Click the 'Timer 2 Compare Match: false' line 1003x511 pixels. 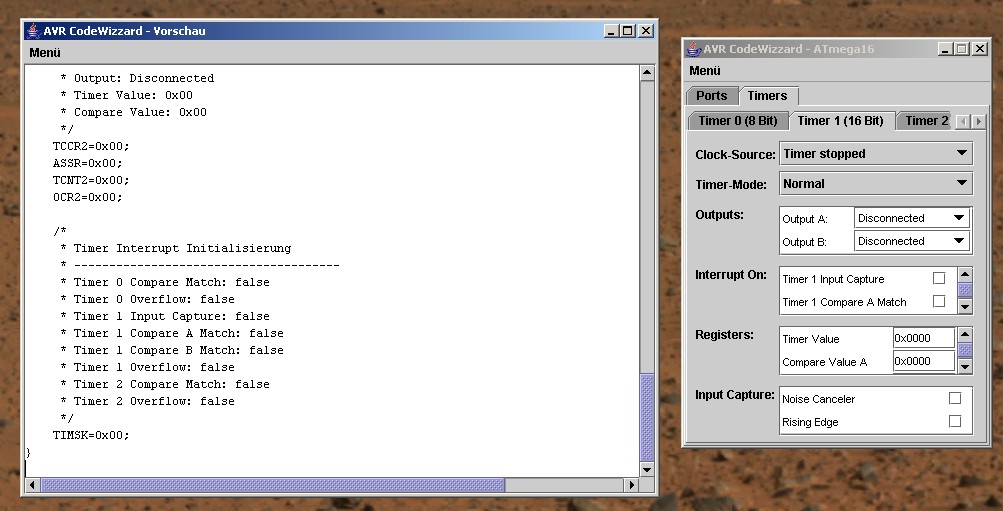tap(165, 384)
